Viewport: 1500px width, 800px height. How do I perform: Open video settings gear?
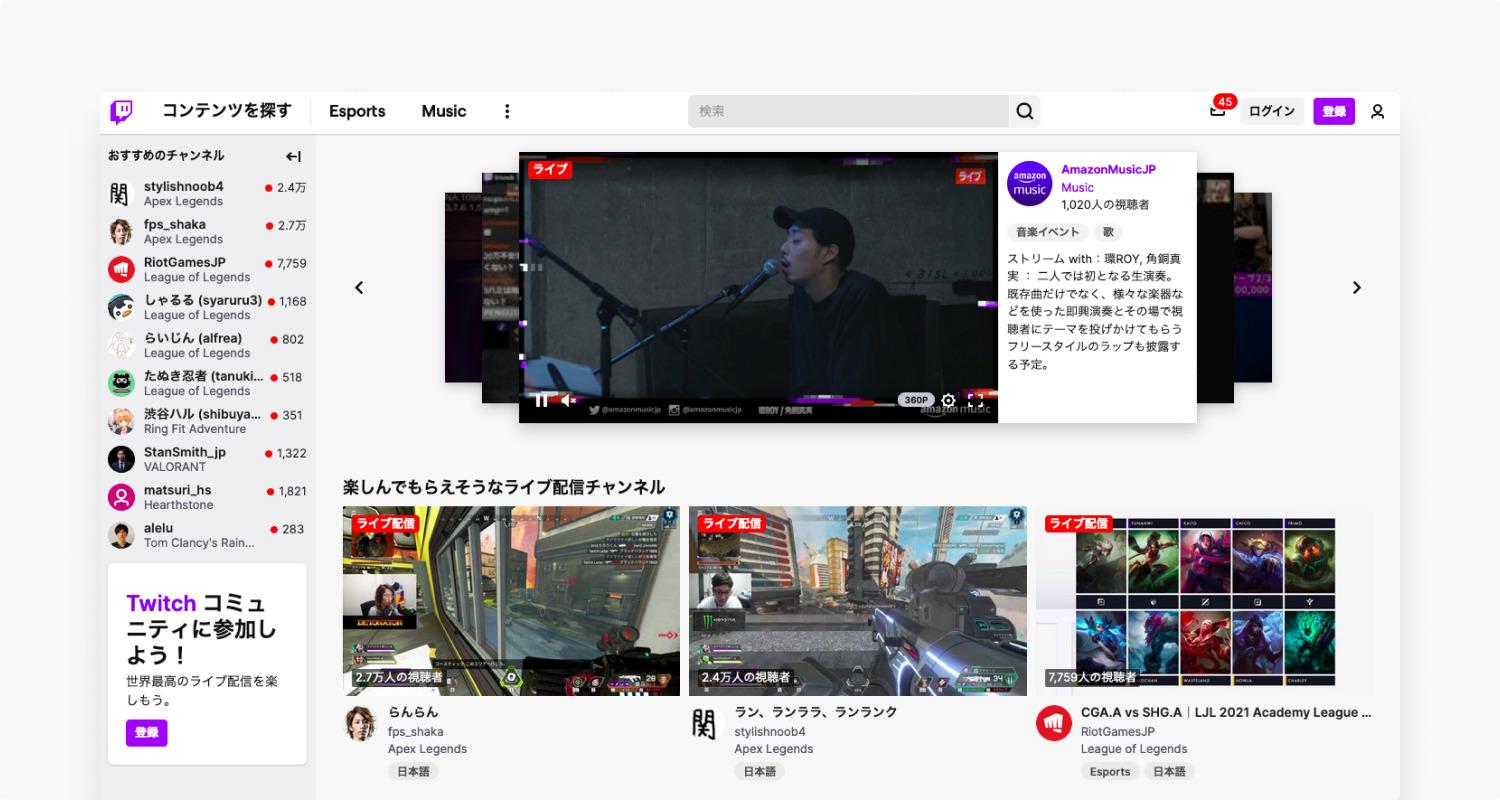tap(948, 400)
